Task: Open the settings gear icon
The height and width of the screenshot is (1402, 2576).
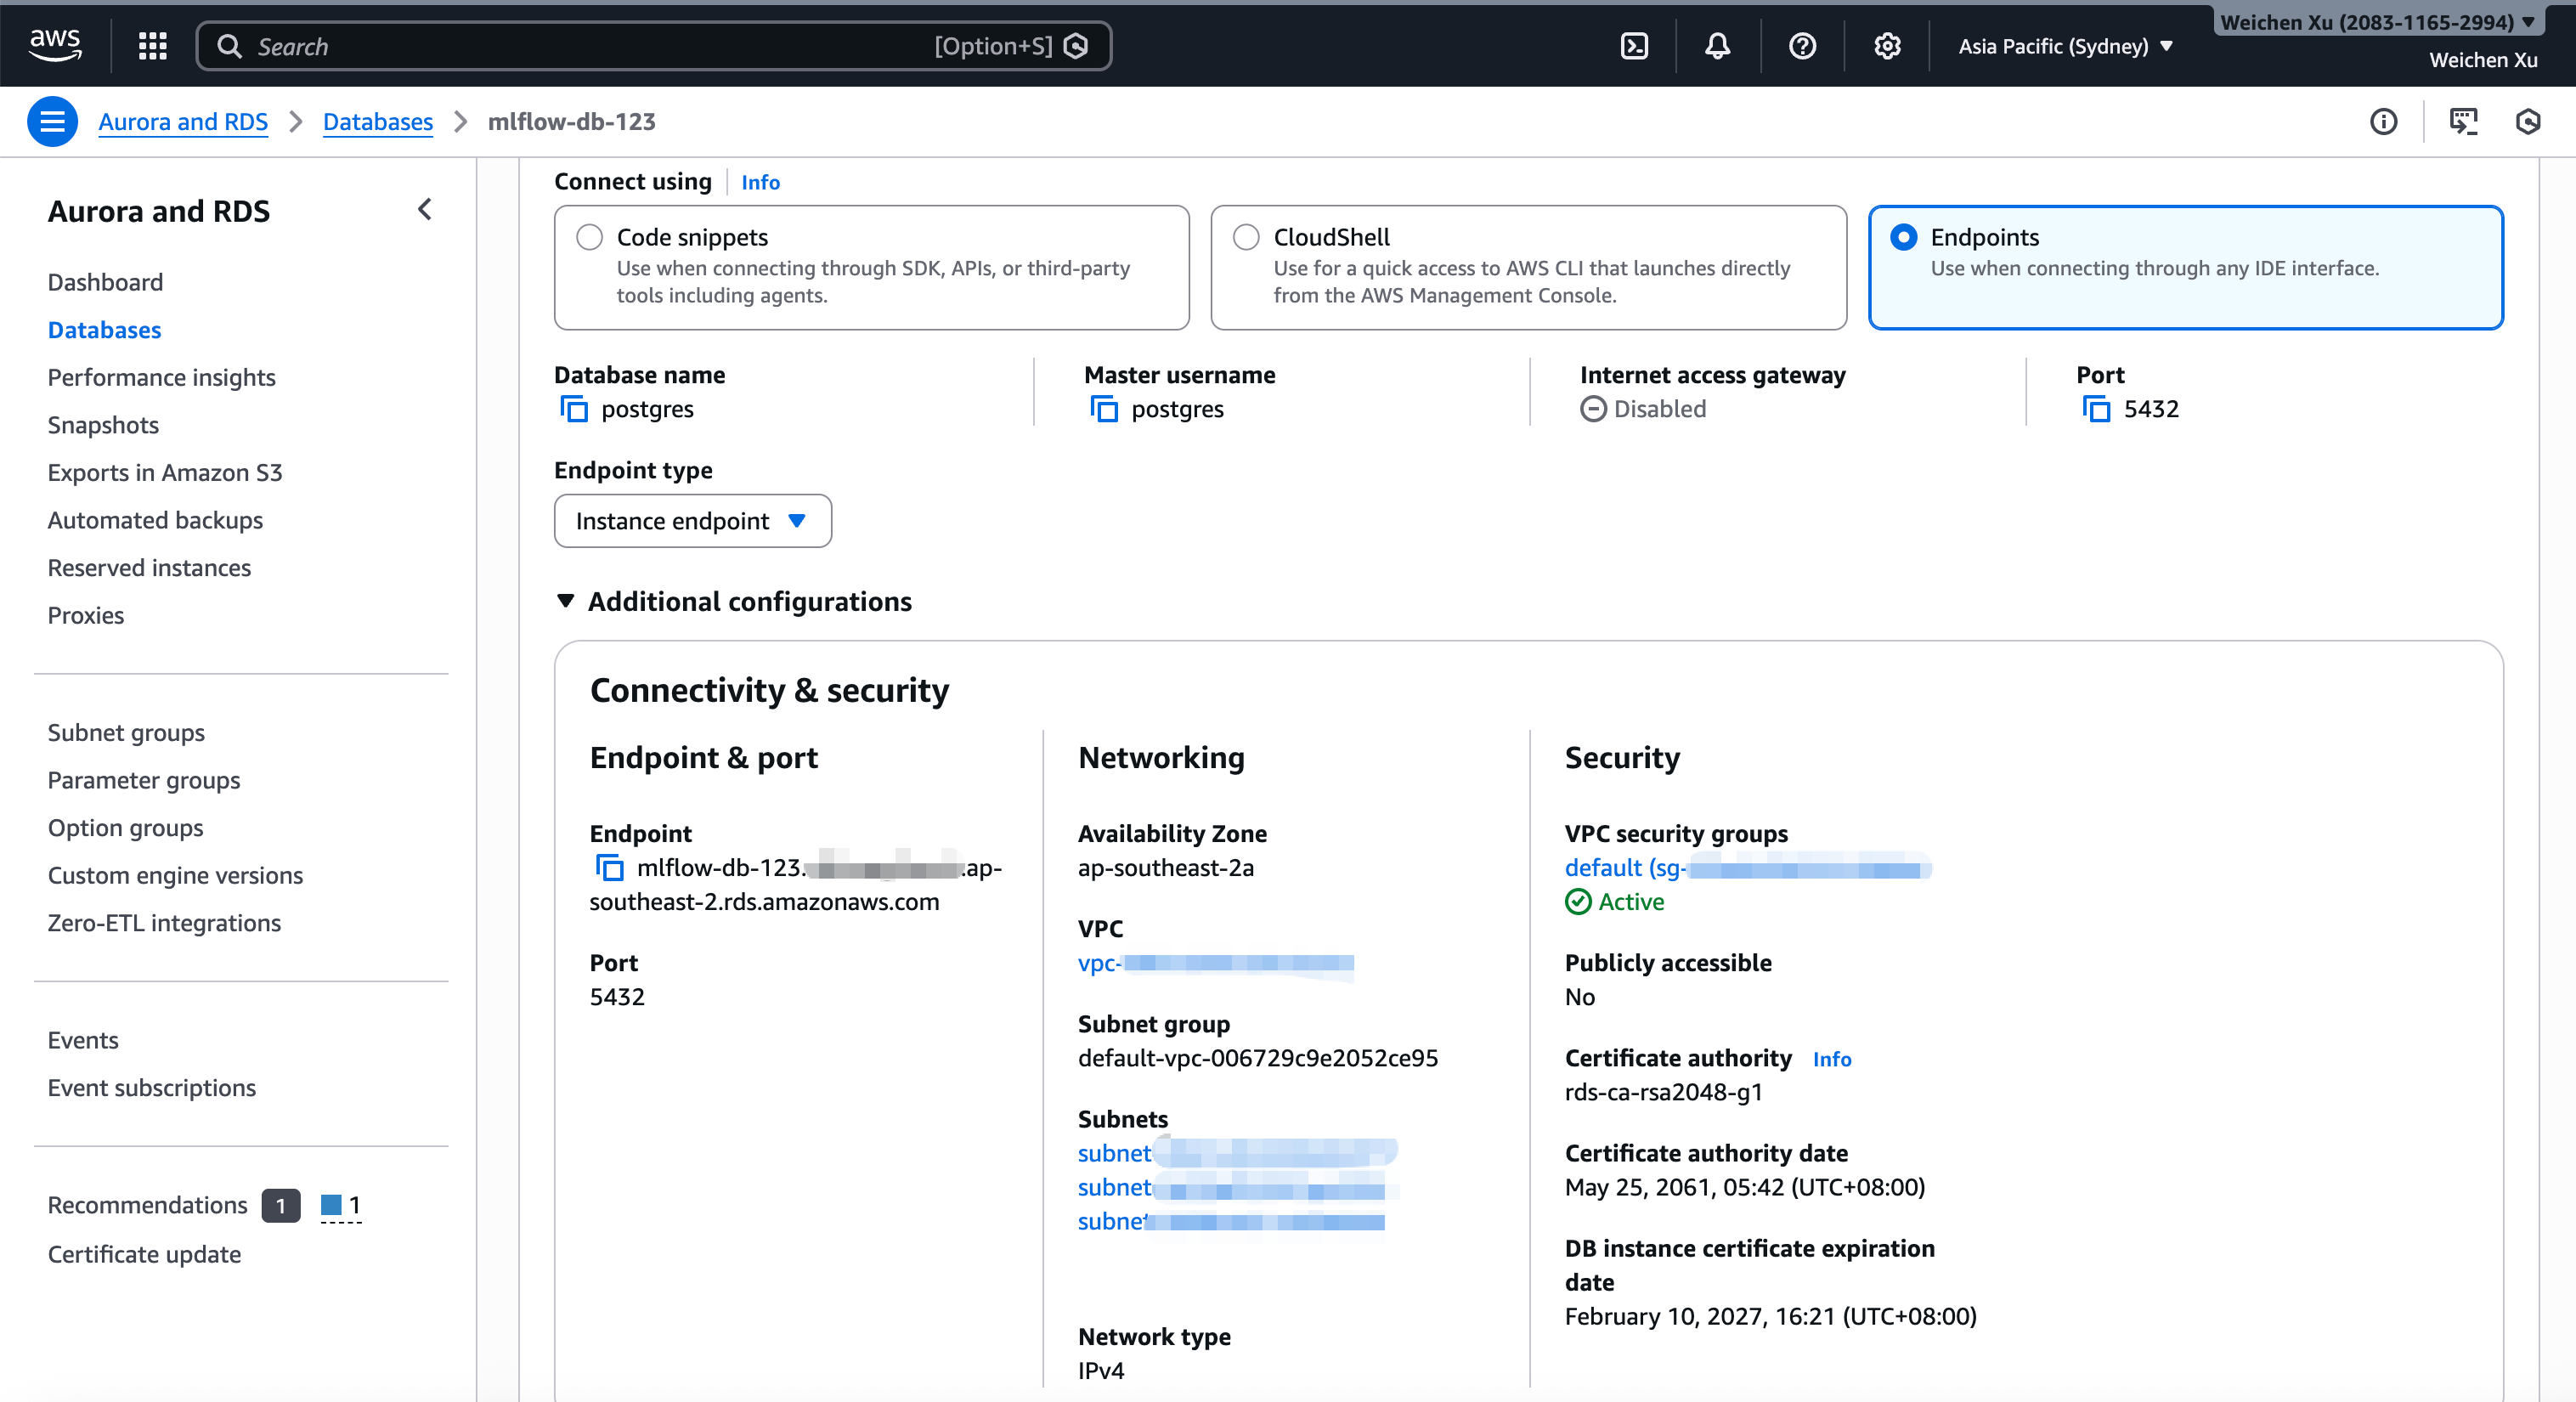Action: tap(1886, 46)
